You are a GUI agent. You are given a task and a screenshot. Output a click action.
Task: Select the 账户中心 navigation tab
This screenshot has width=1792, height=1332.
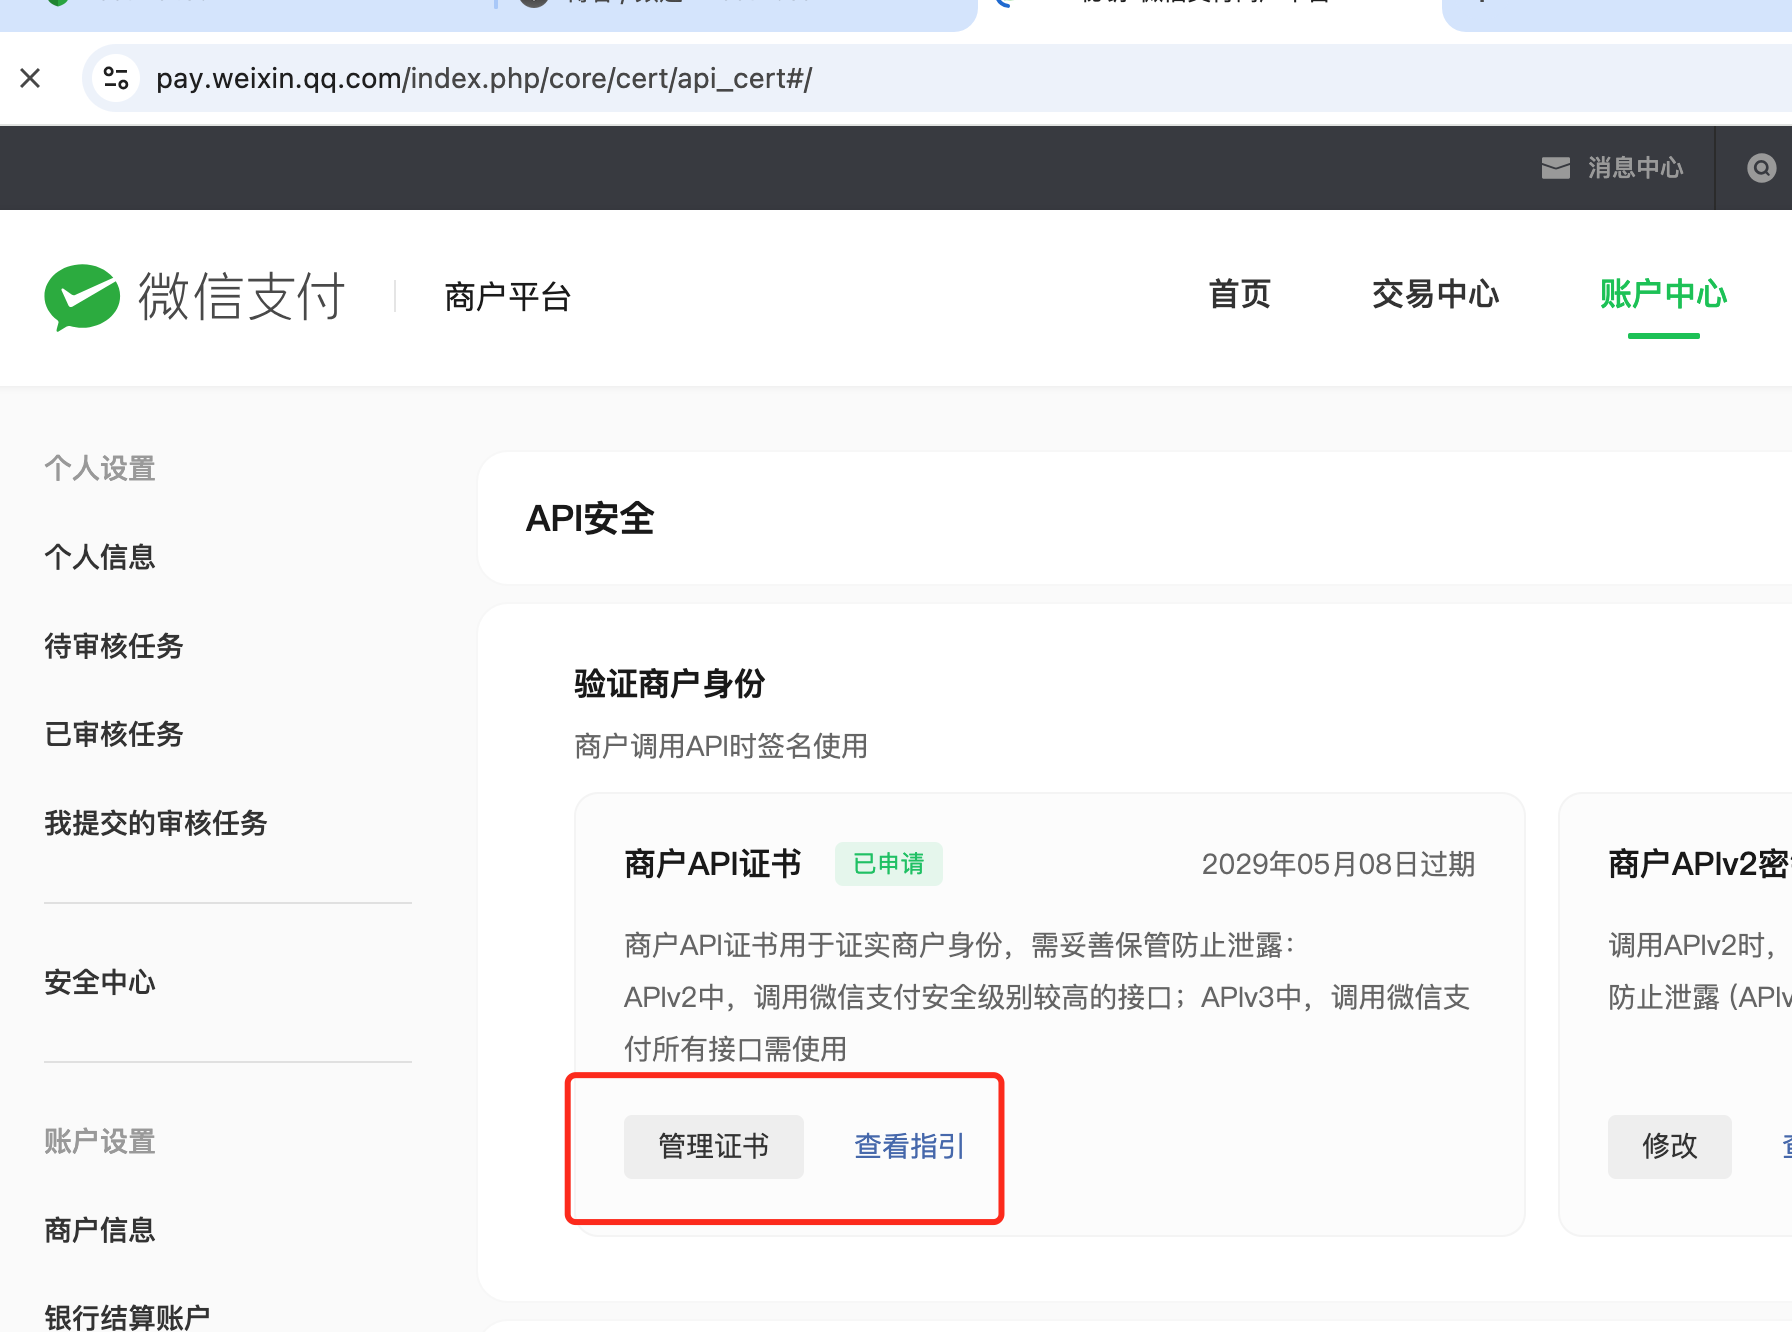pyautogui.click(x=1663, y=295)
